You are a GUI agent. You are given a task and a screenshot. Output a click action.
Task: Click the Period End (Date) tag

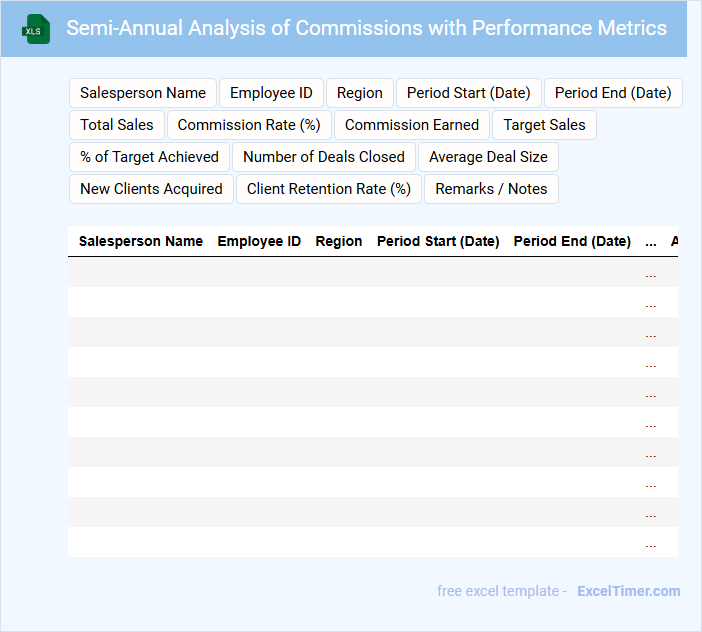click(613, 93)
